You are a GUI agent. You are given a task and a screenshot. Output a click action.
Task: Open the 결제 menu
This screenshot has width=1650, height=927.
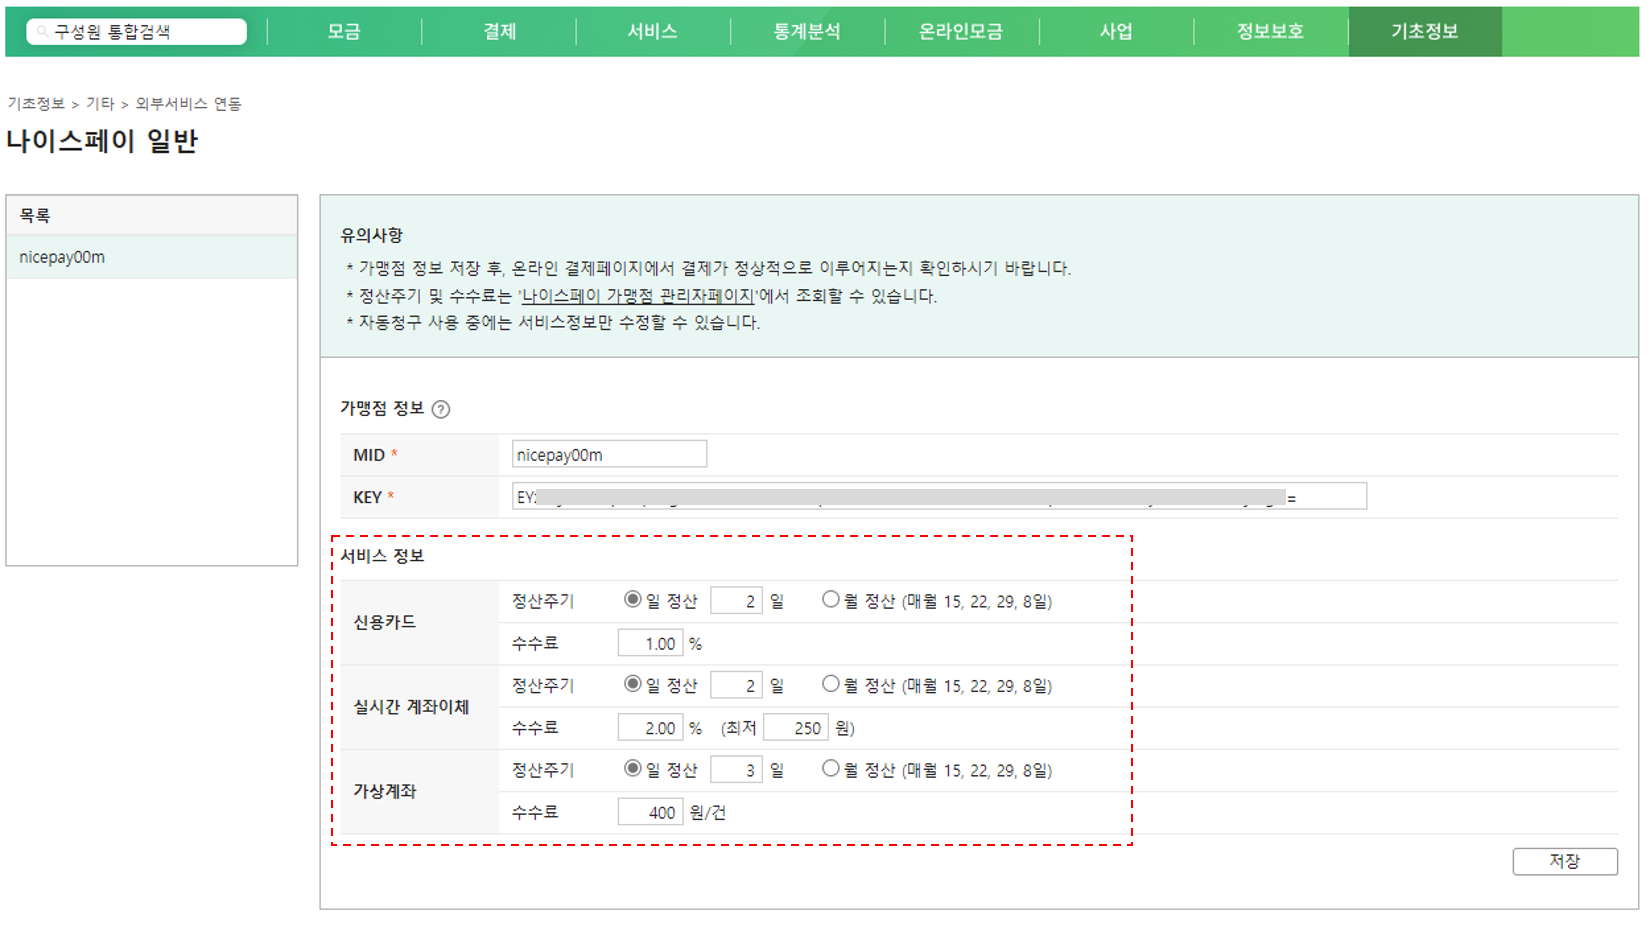pyautogui.click(x=499, y=32)
